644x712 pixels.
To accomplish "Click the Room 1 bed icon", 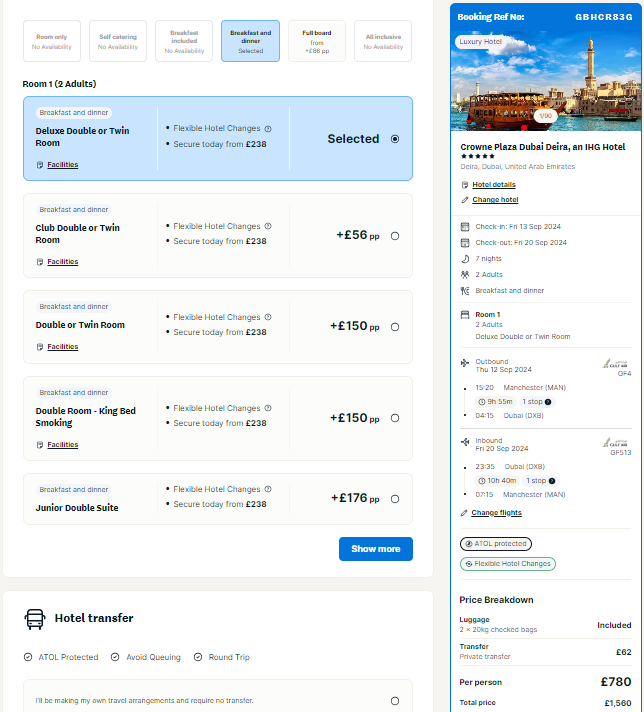I will [465, 315].
